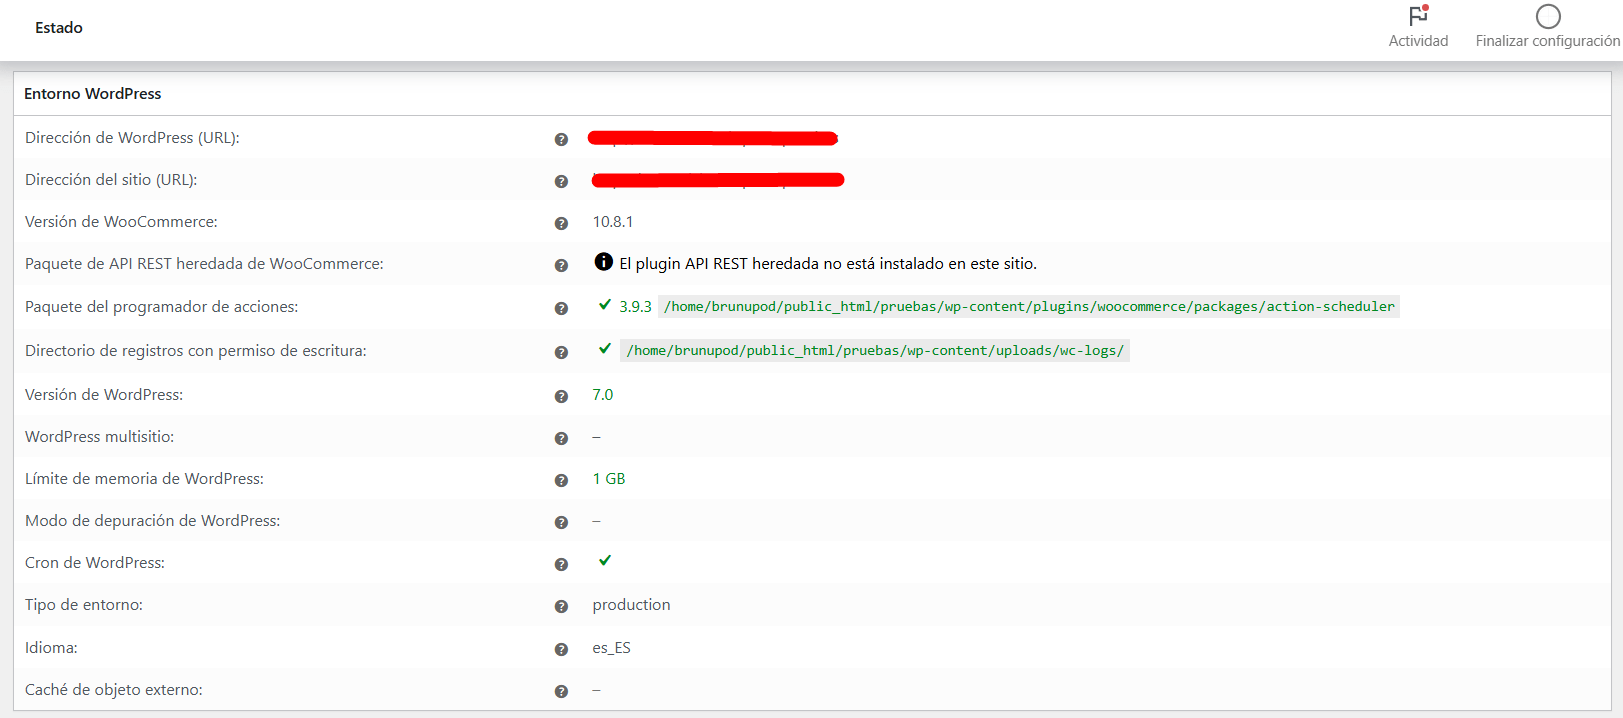Click help icon for Dirección de WordPress (URL)
This screenshot has height=718, width=1623.
(x=561, y=139)
